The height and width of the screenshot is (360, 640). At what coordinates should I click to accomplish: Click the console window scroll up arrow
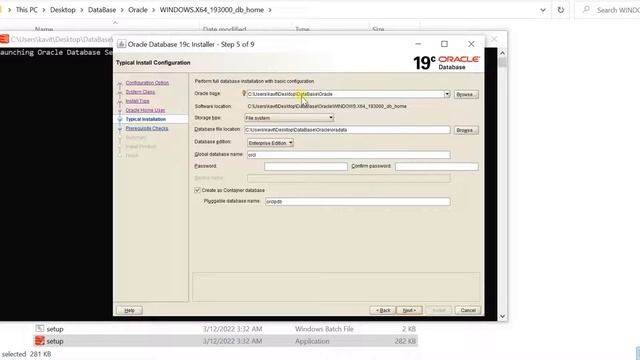pos(502,53)
